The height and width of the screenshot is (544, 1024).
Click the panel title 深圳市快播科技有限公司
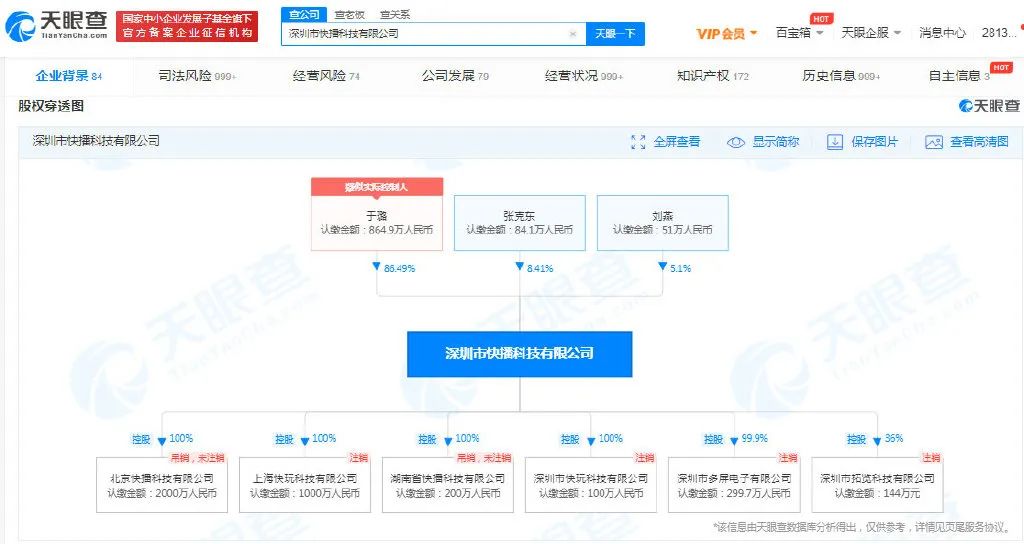(96, 140)
